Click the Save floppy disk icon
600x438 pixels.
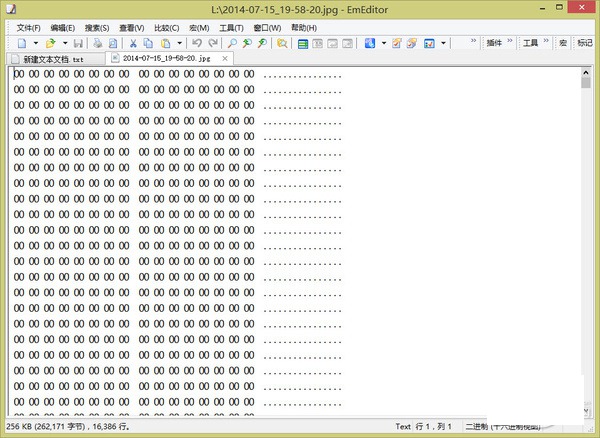pyautogui.click(x=78, y=43)
